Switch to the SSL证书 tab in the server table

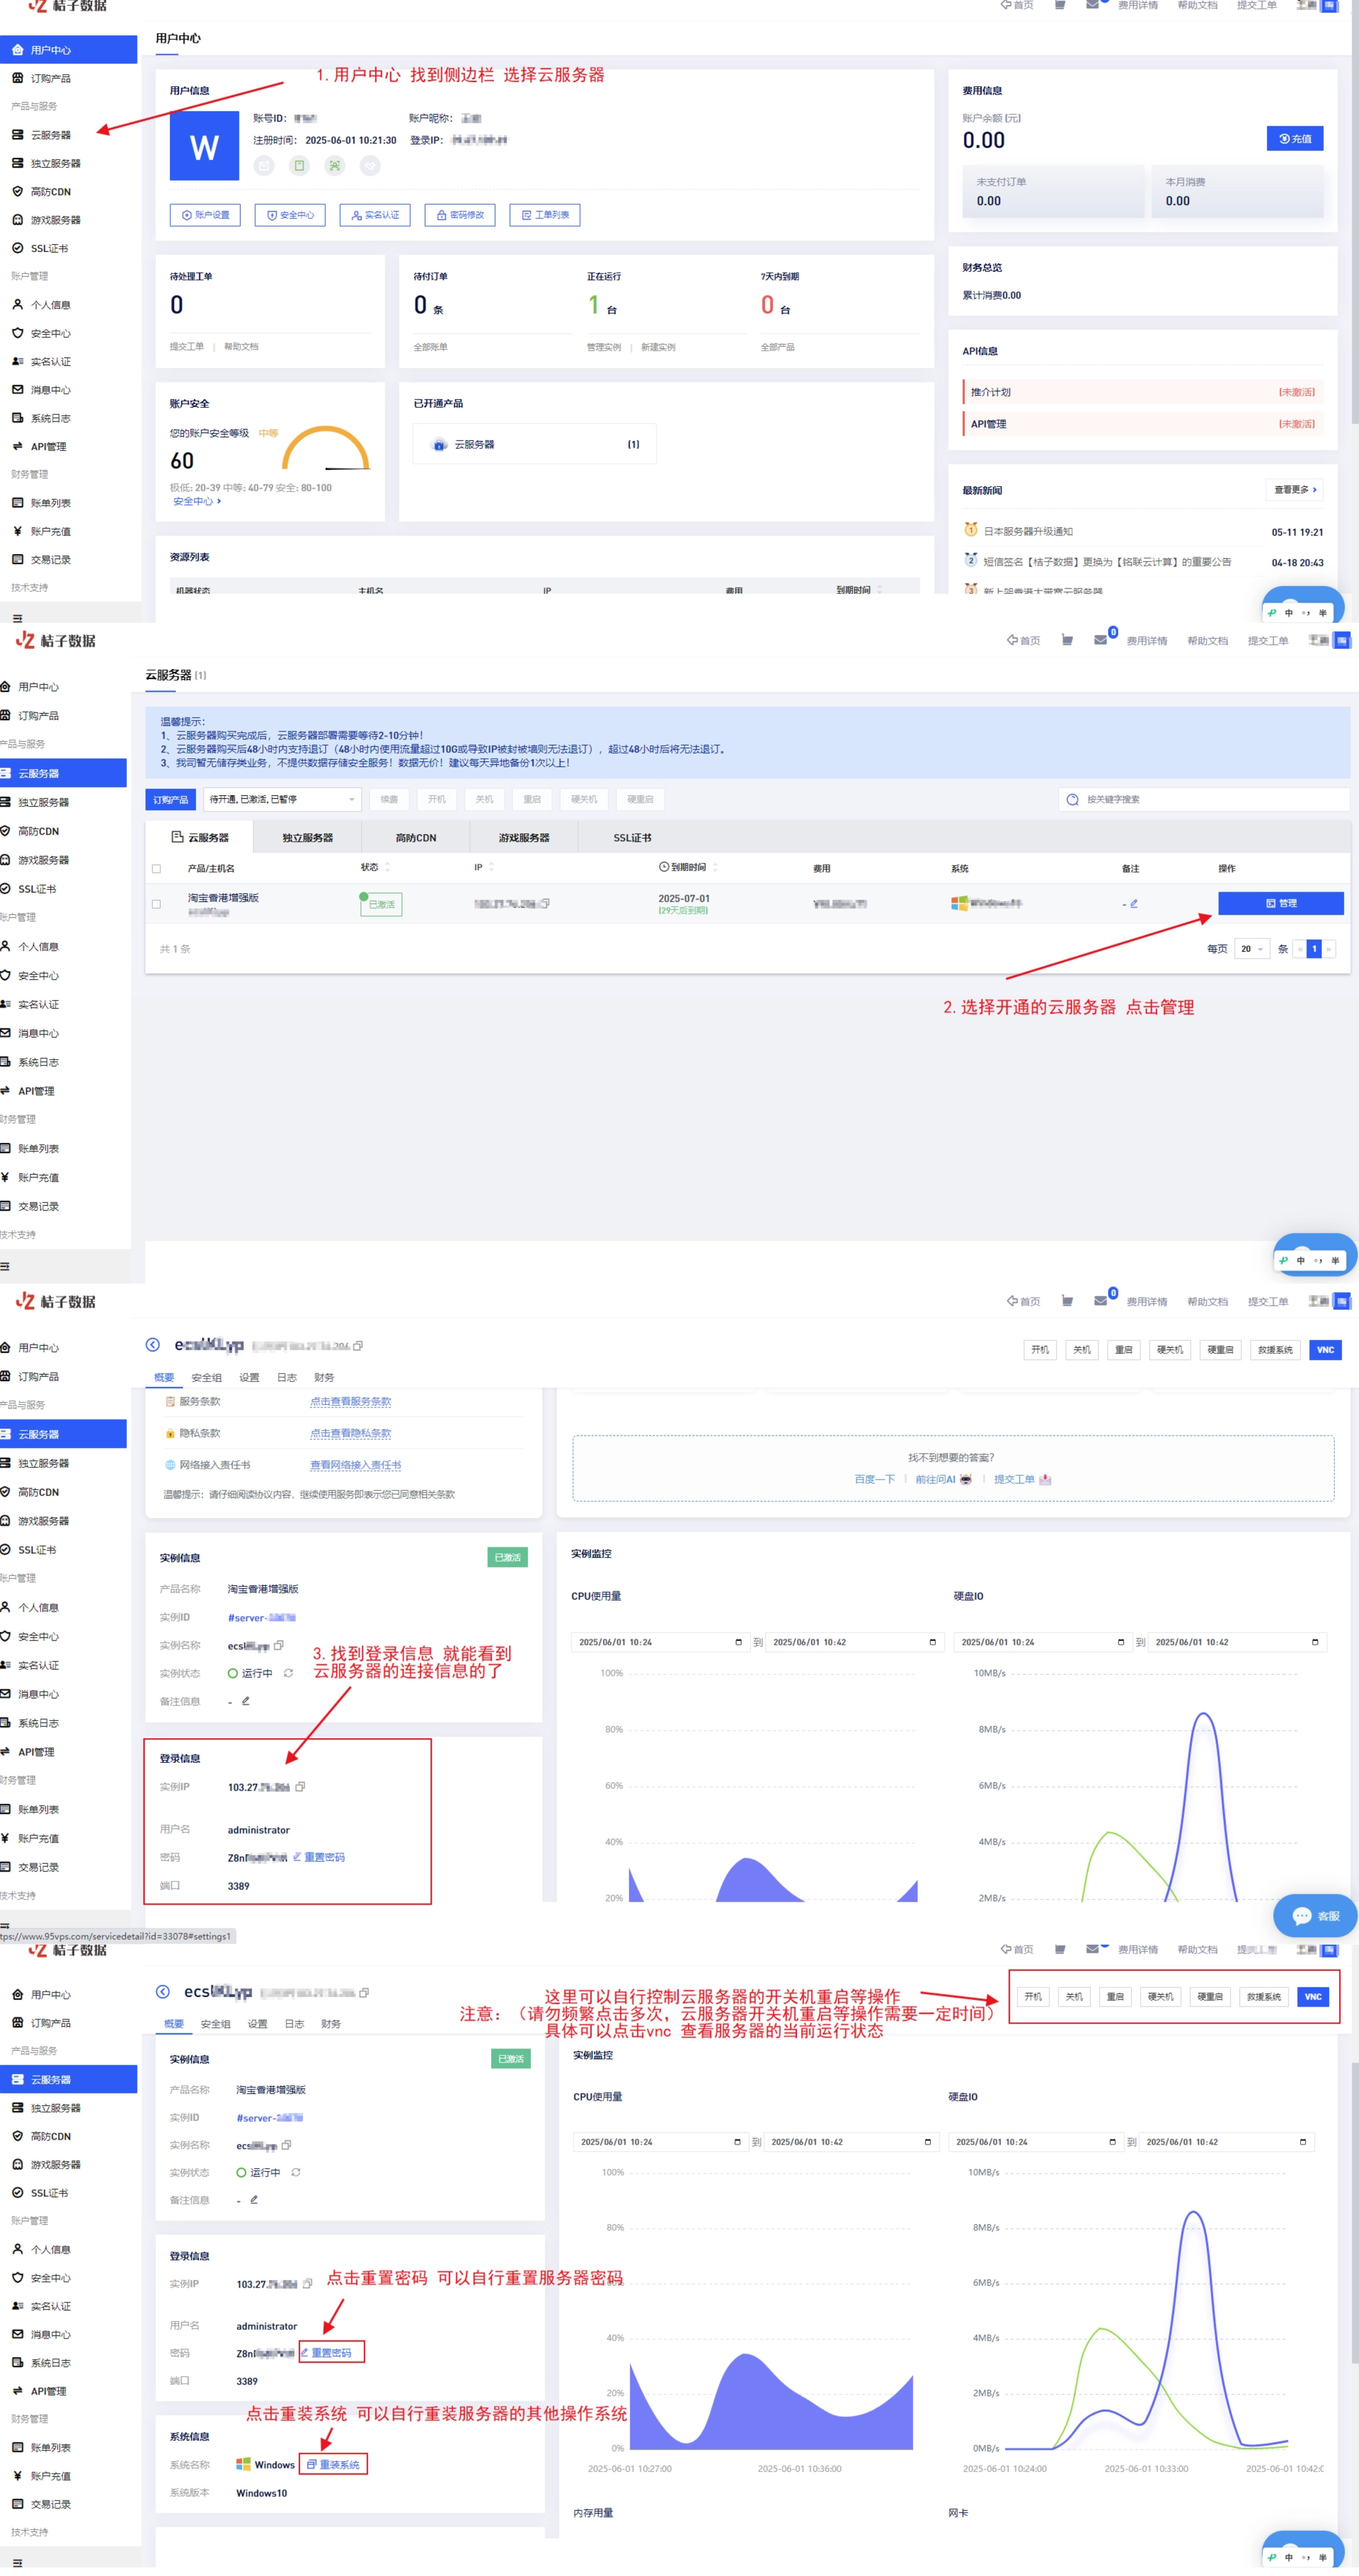(x=632, y=838)
